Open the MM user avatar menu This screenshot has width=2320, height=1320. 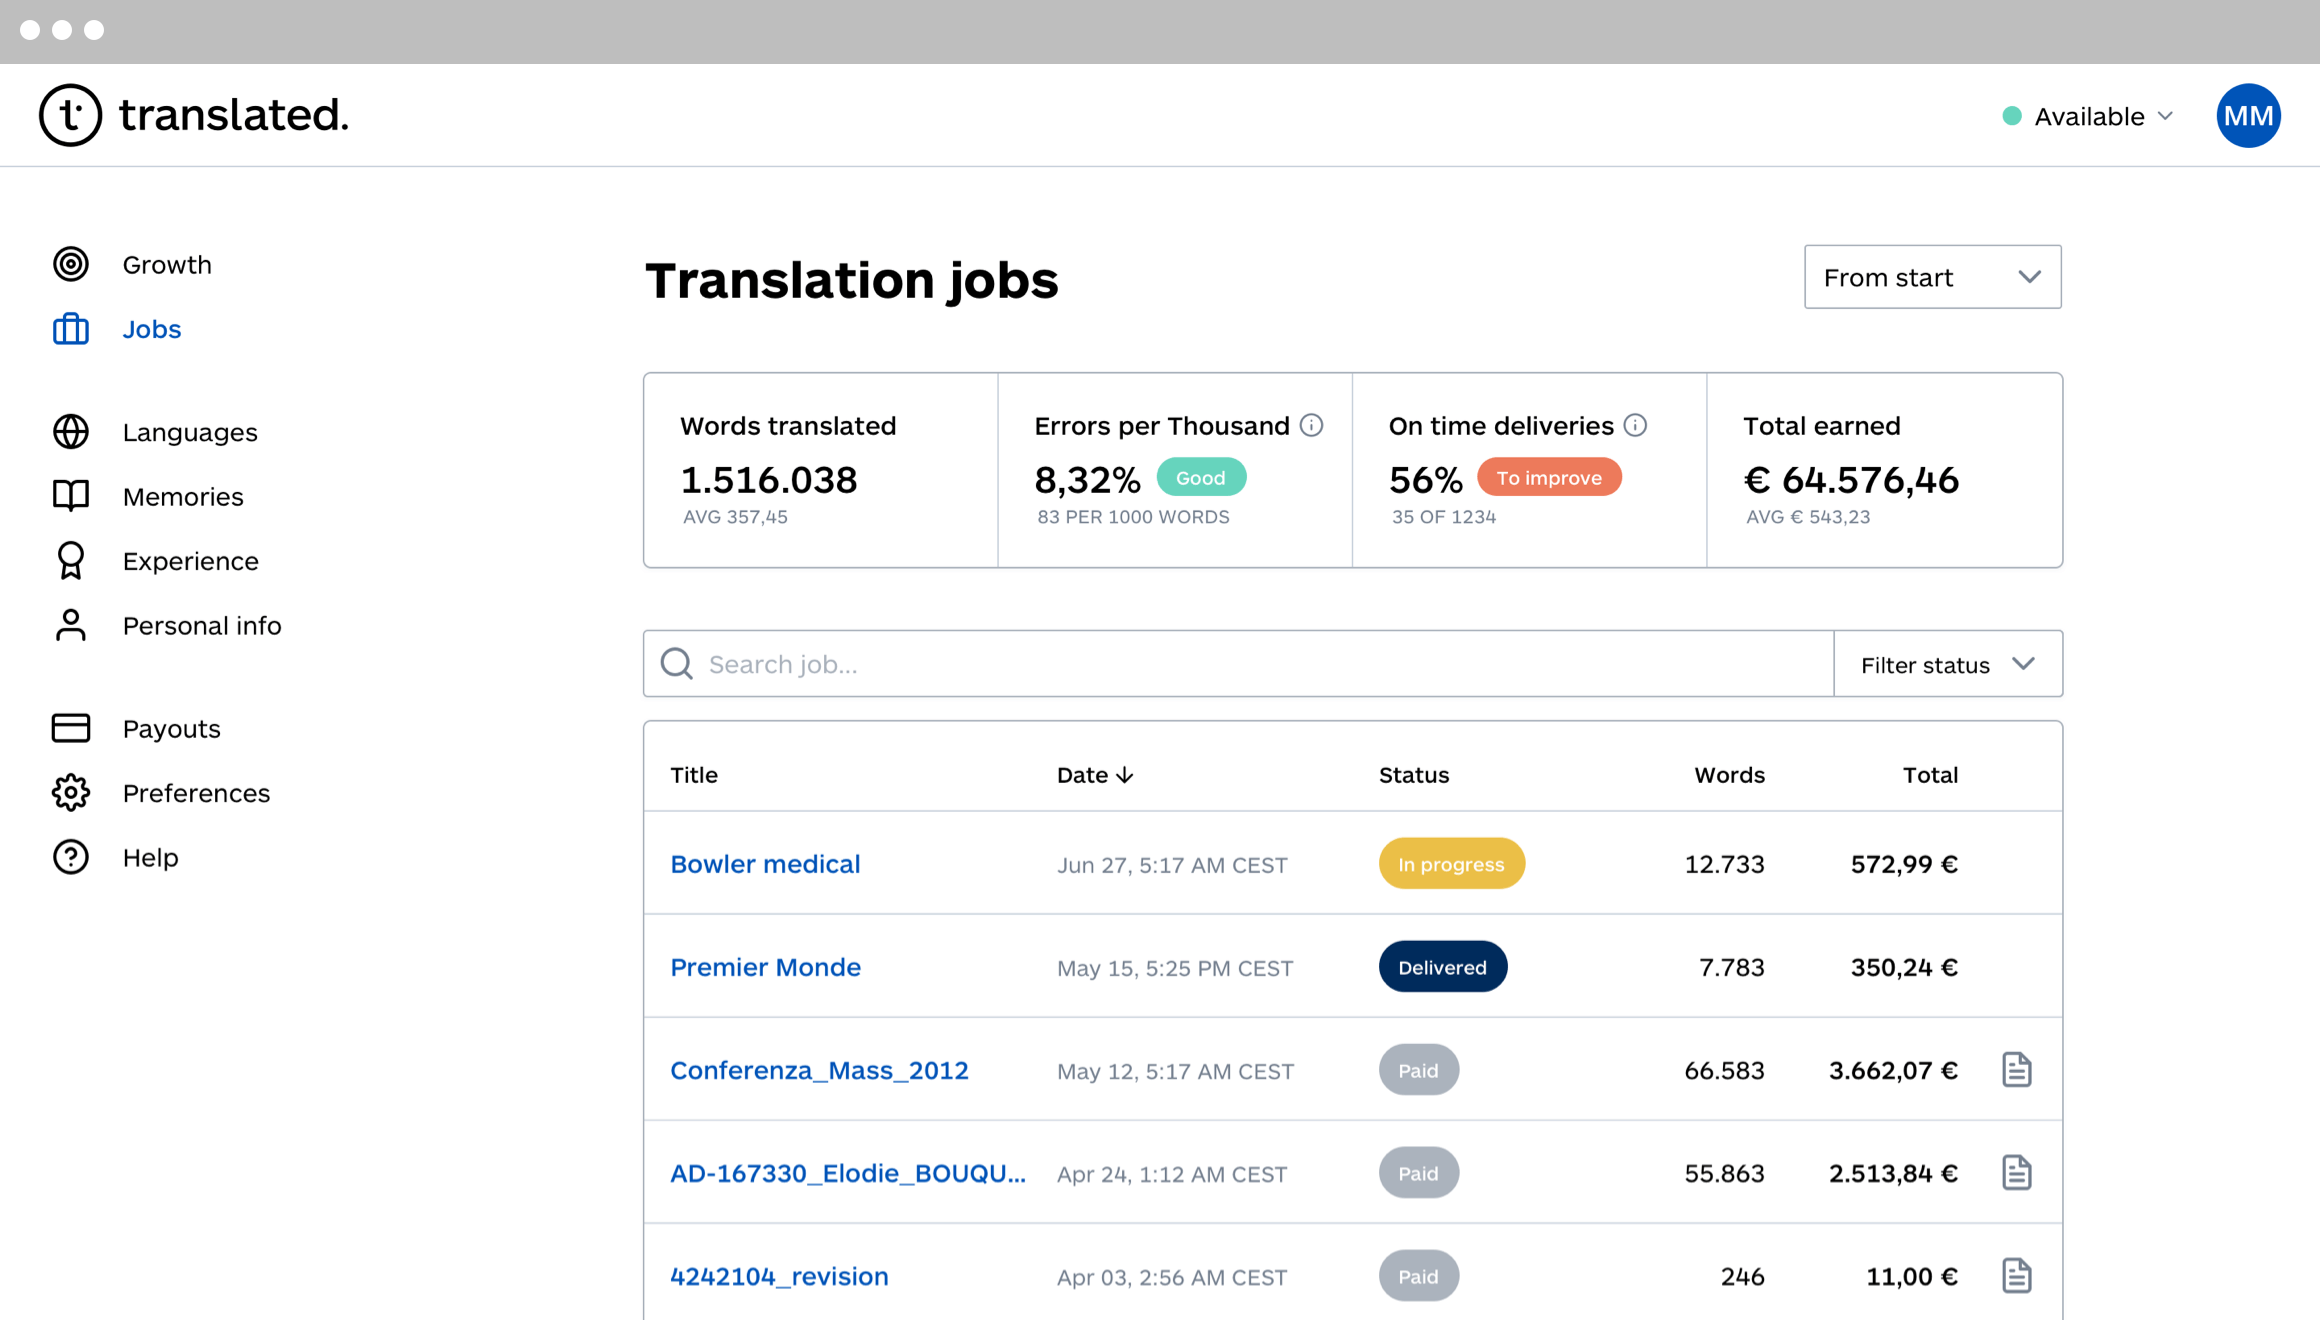pyautogui.click(x=2247, y=116)
